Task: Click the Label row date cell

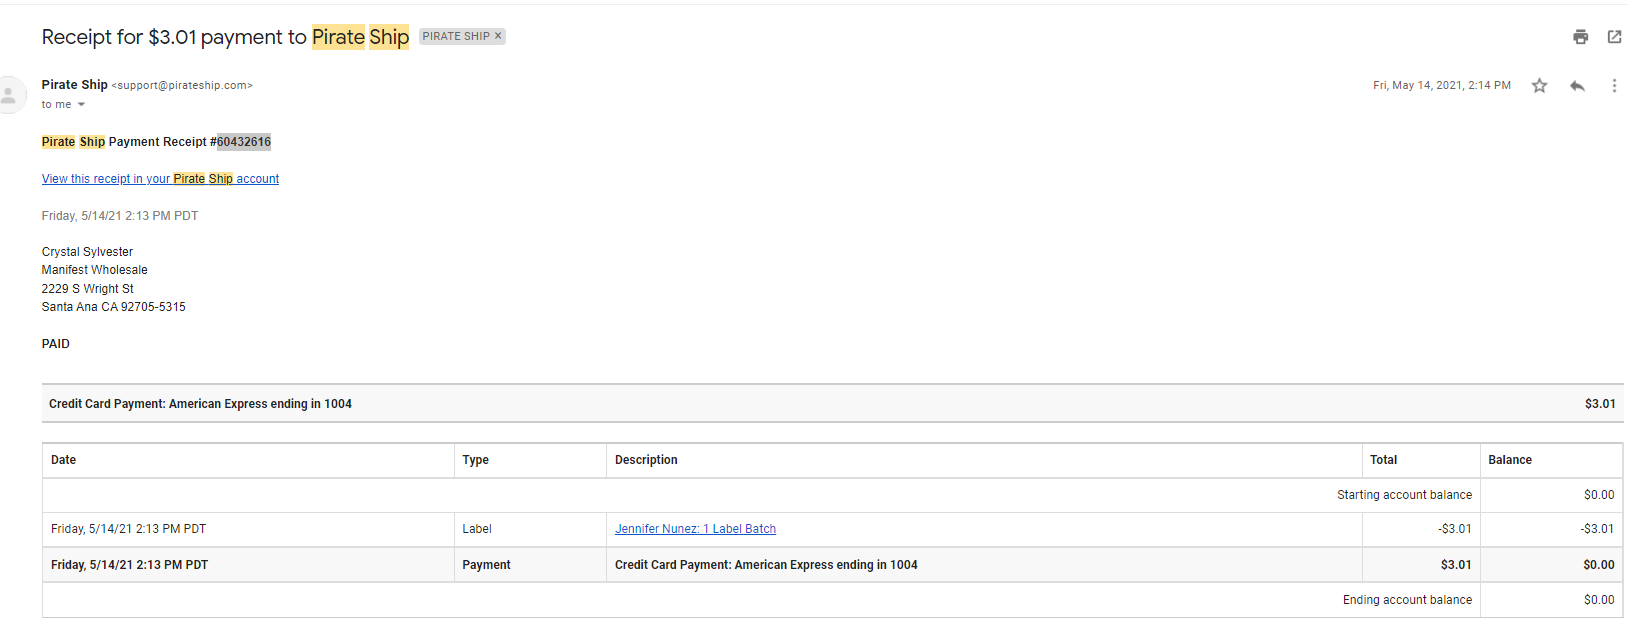Action: point(248,529)
